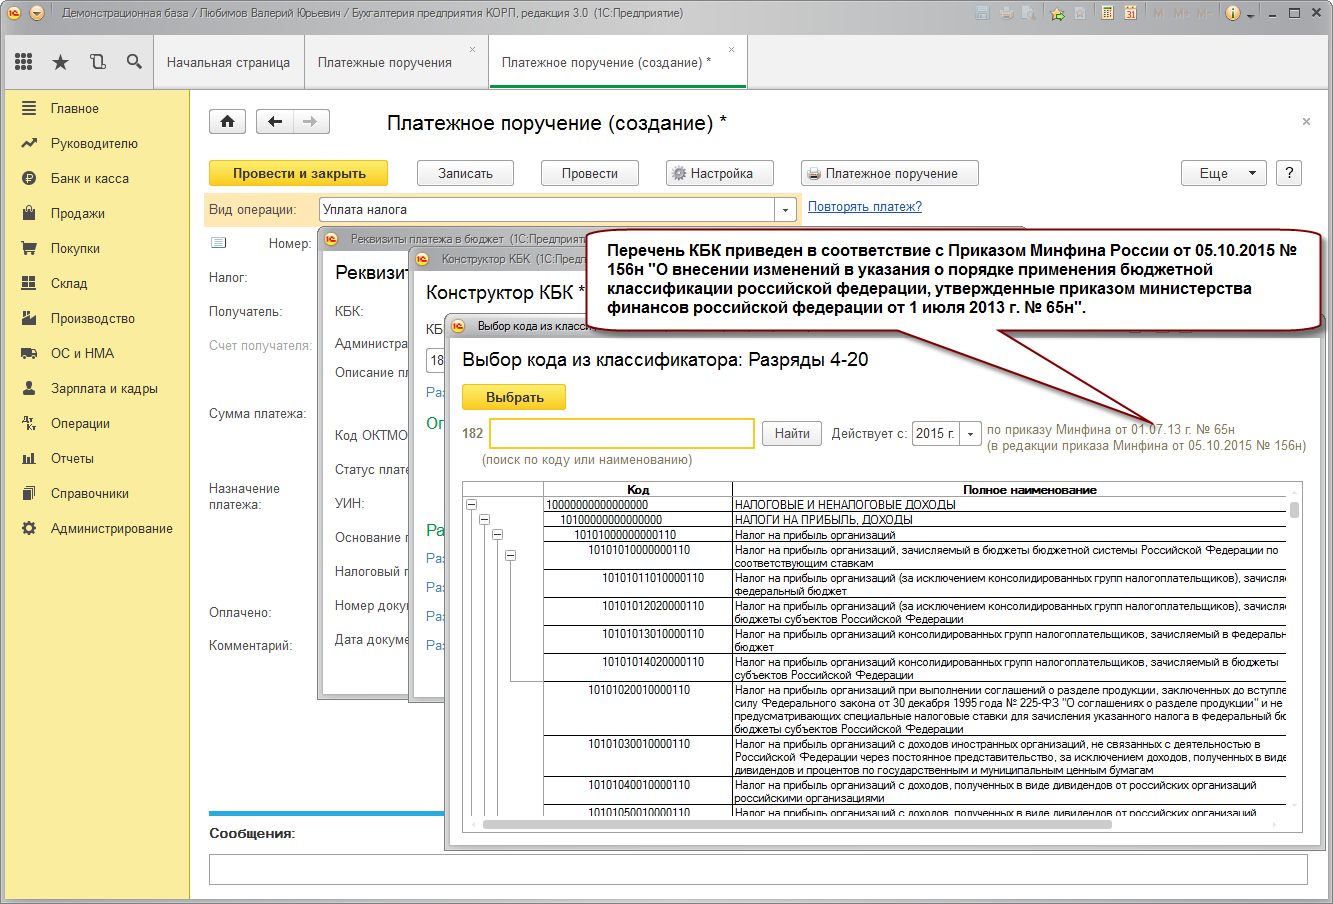Click the Справочники book icon
Viewport: 1333px width, 904px height.
pyautogui.click(x=29, y=493)
